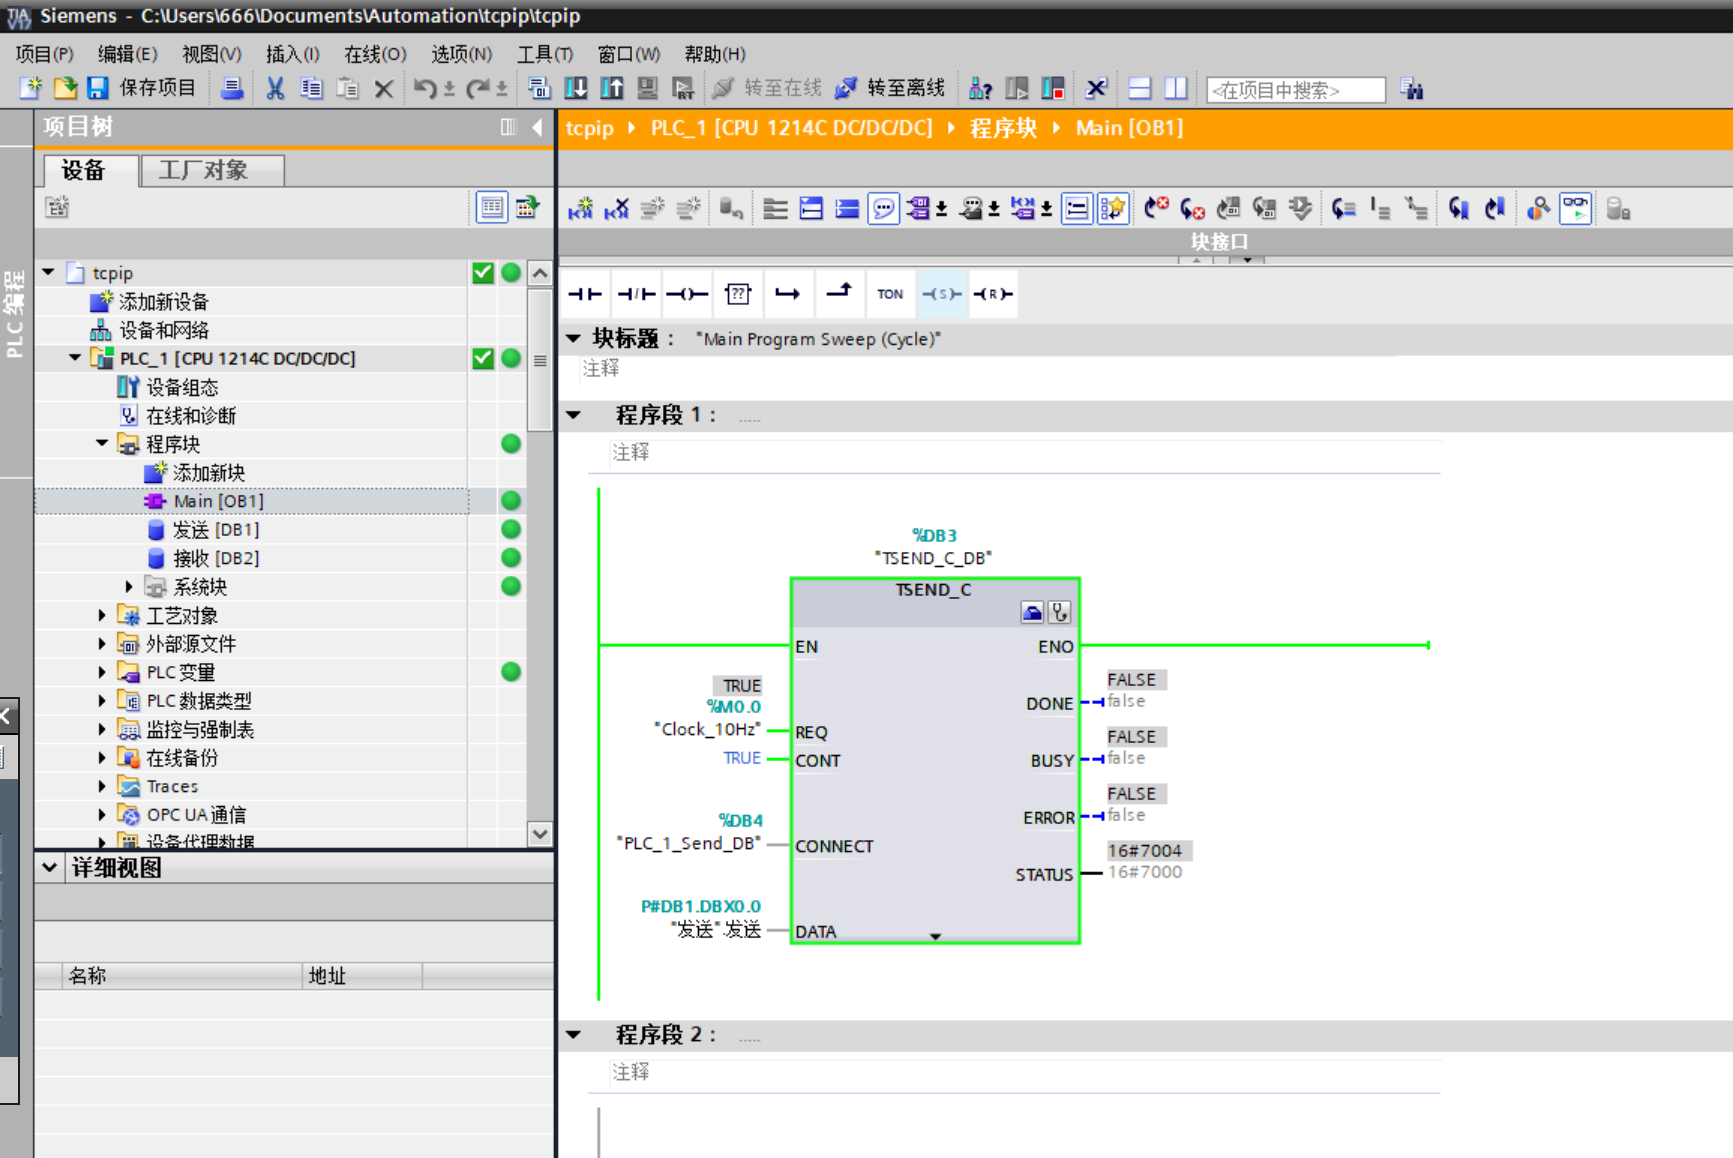Click inside the 在项目中搜索 search field

point(1296,90)
